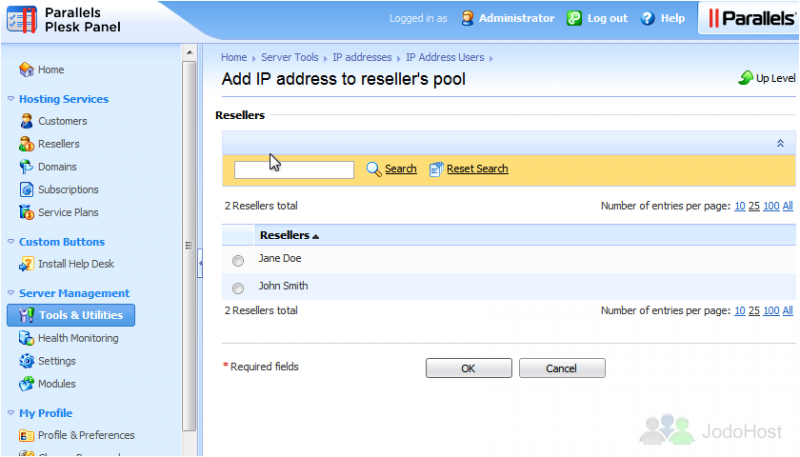The height and width of the screenshot is (457, 800).
Task: Click the green Up Level arrow icon
Action: click(x=745, y=78)
